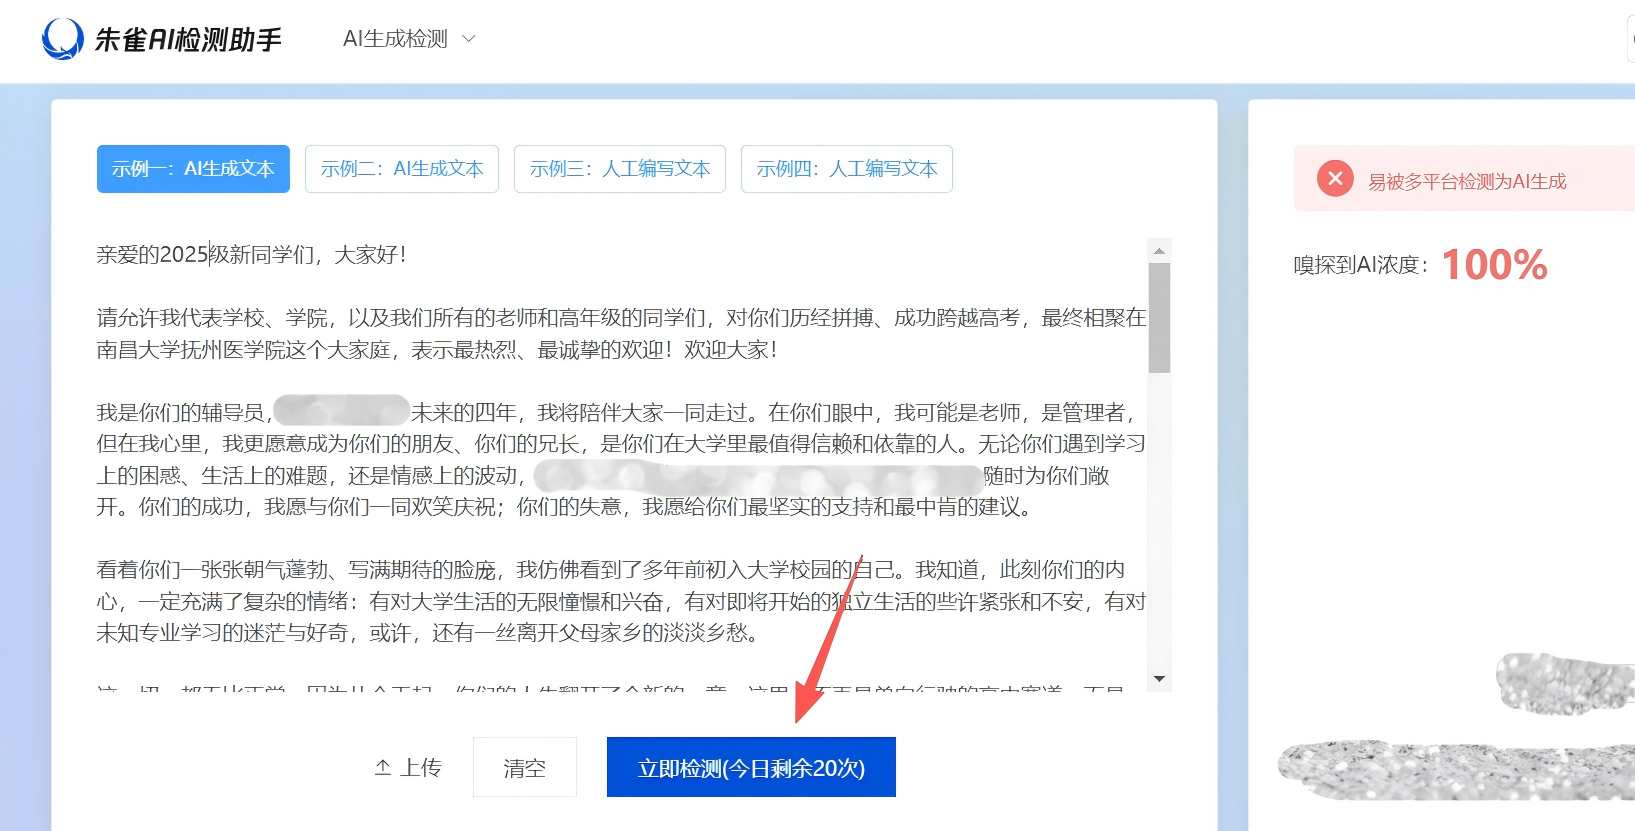The image size is (1635, 831).
Task: Open the AI生成检测 dropdown menu
Action: click(x=409, y=39)
